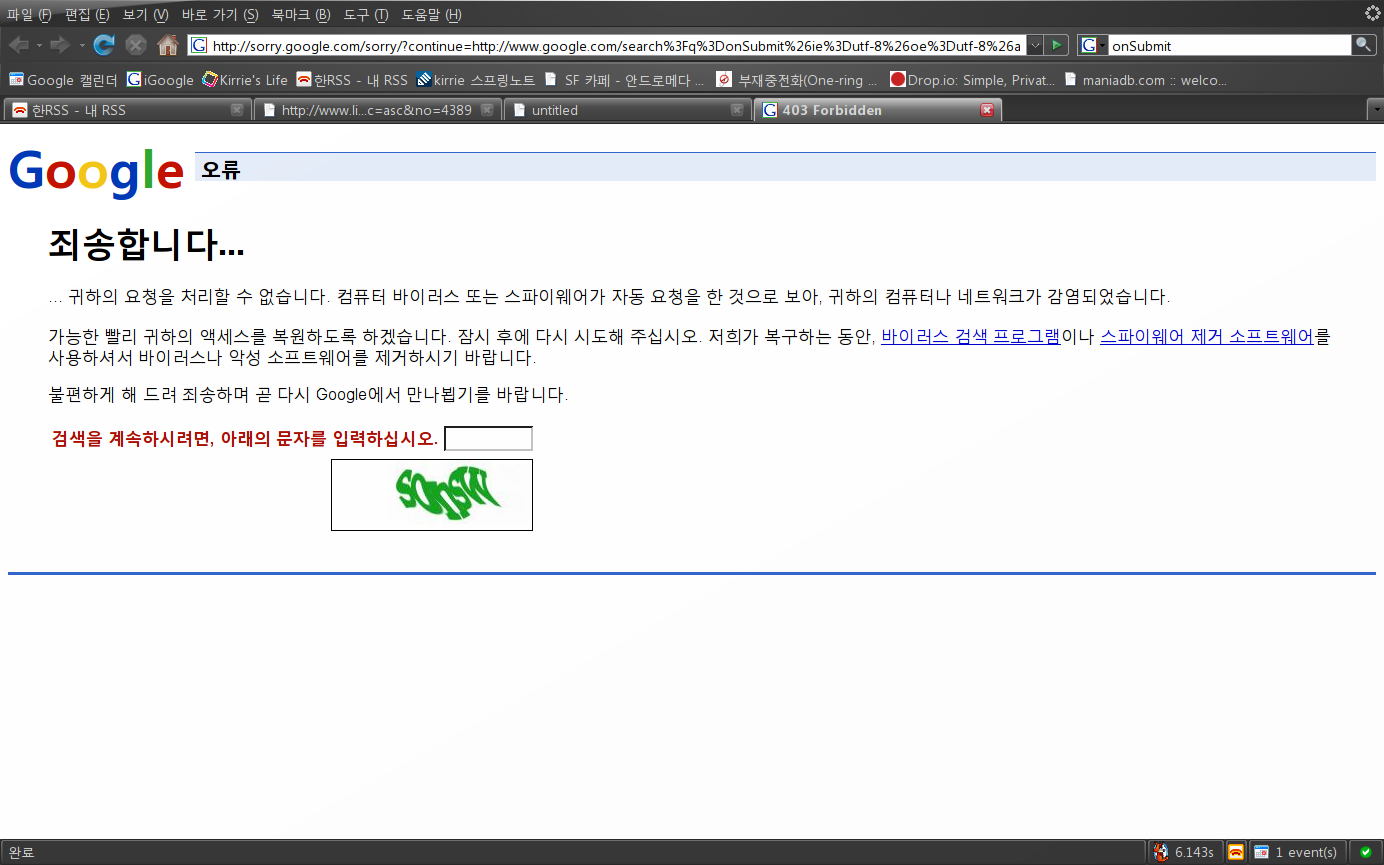
Task: Open the 북마크 (B) menu
Action: (301, 15)
